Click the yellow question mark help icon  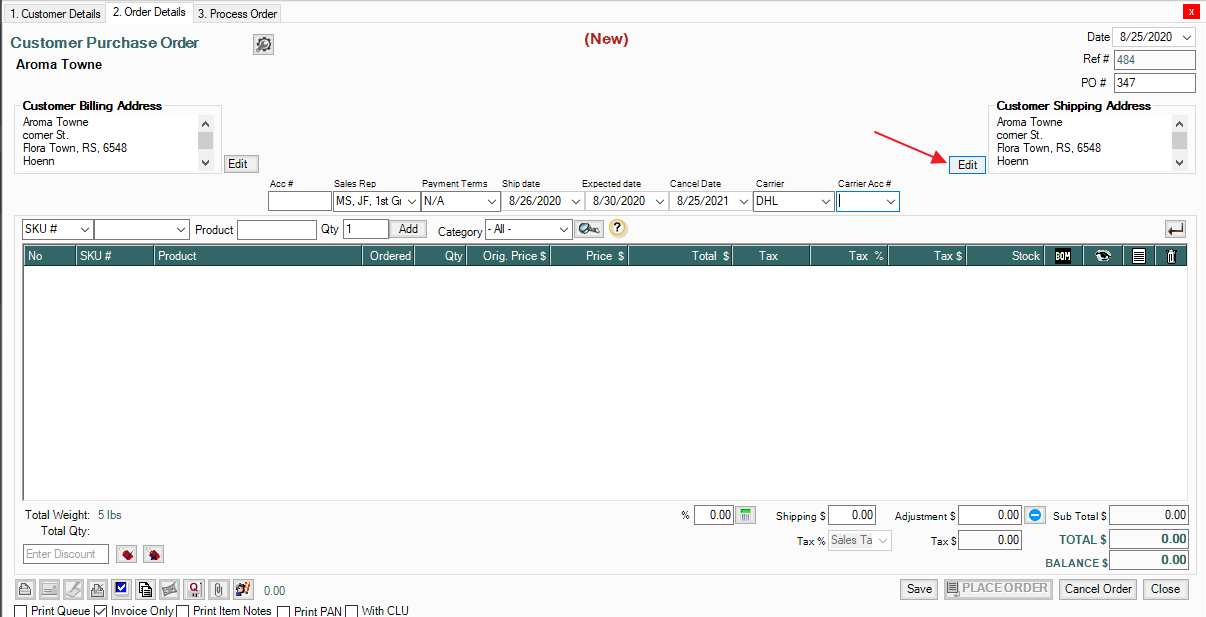click(x=617, y=229)
